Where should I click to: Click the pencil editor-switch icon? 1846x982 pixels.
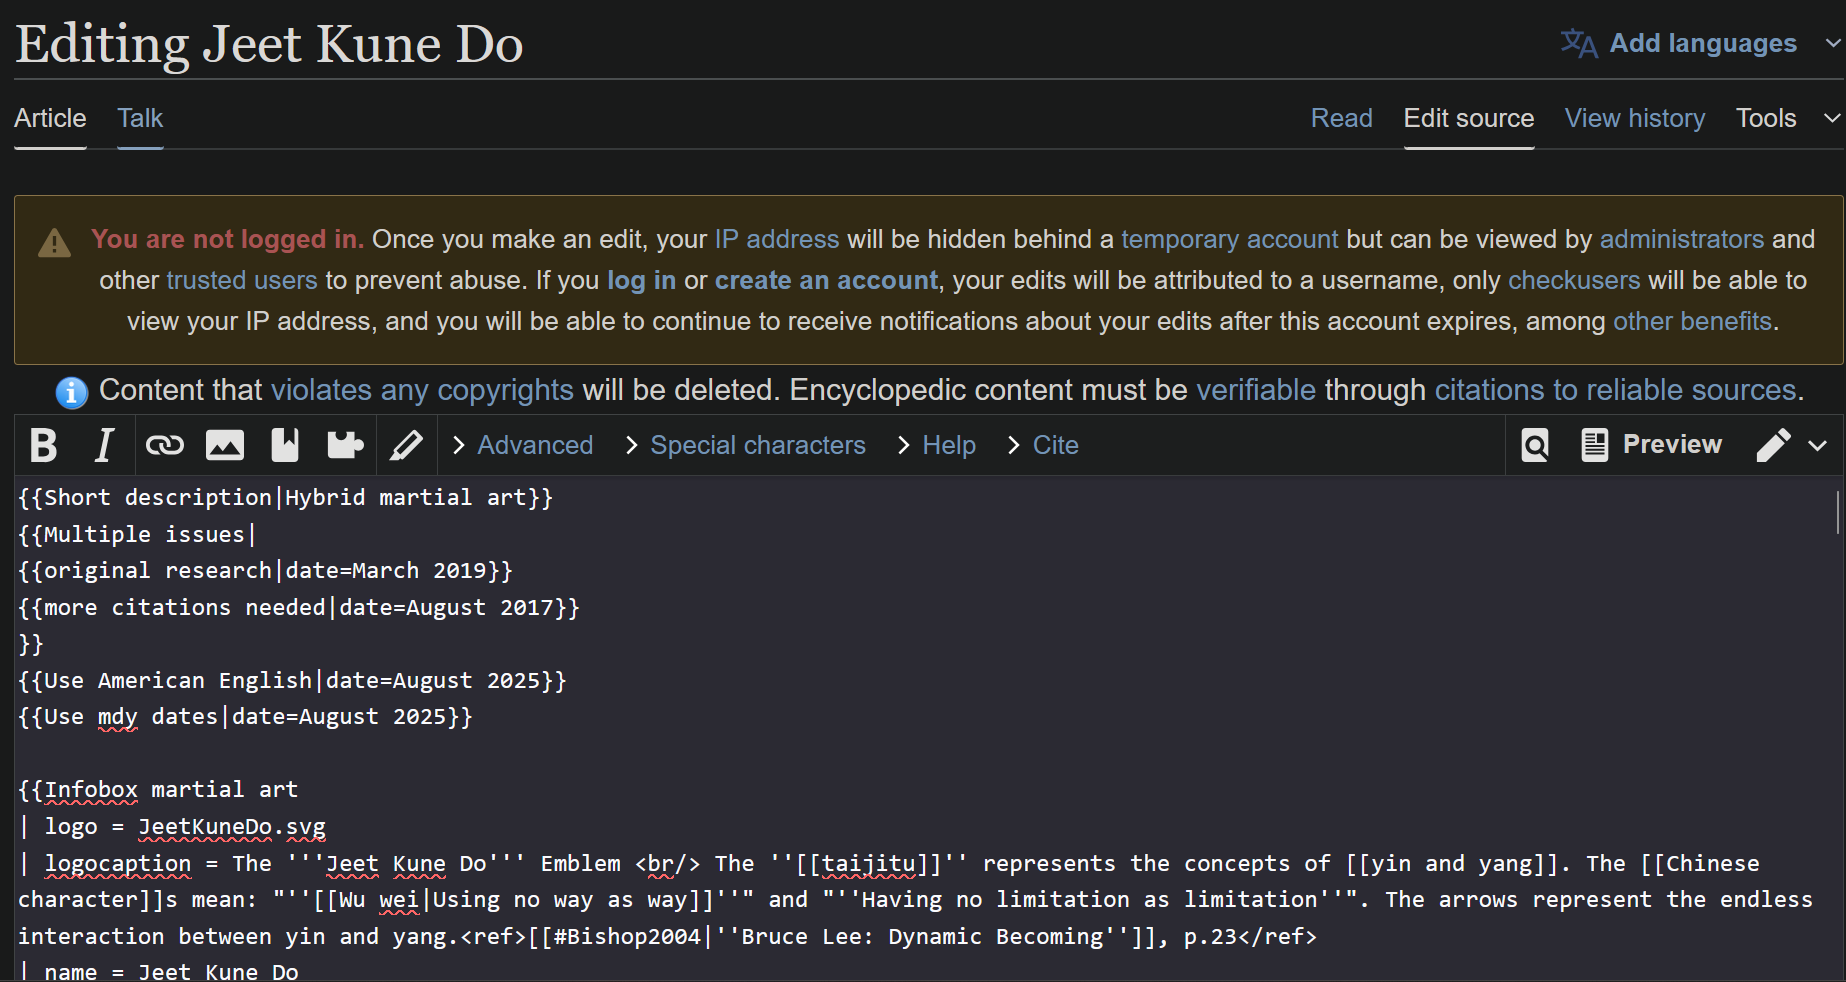[x=1773, y=445]
